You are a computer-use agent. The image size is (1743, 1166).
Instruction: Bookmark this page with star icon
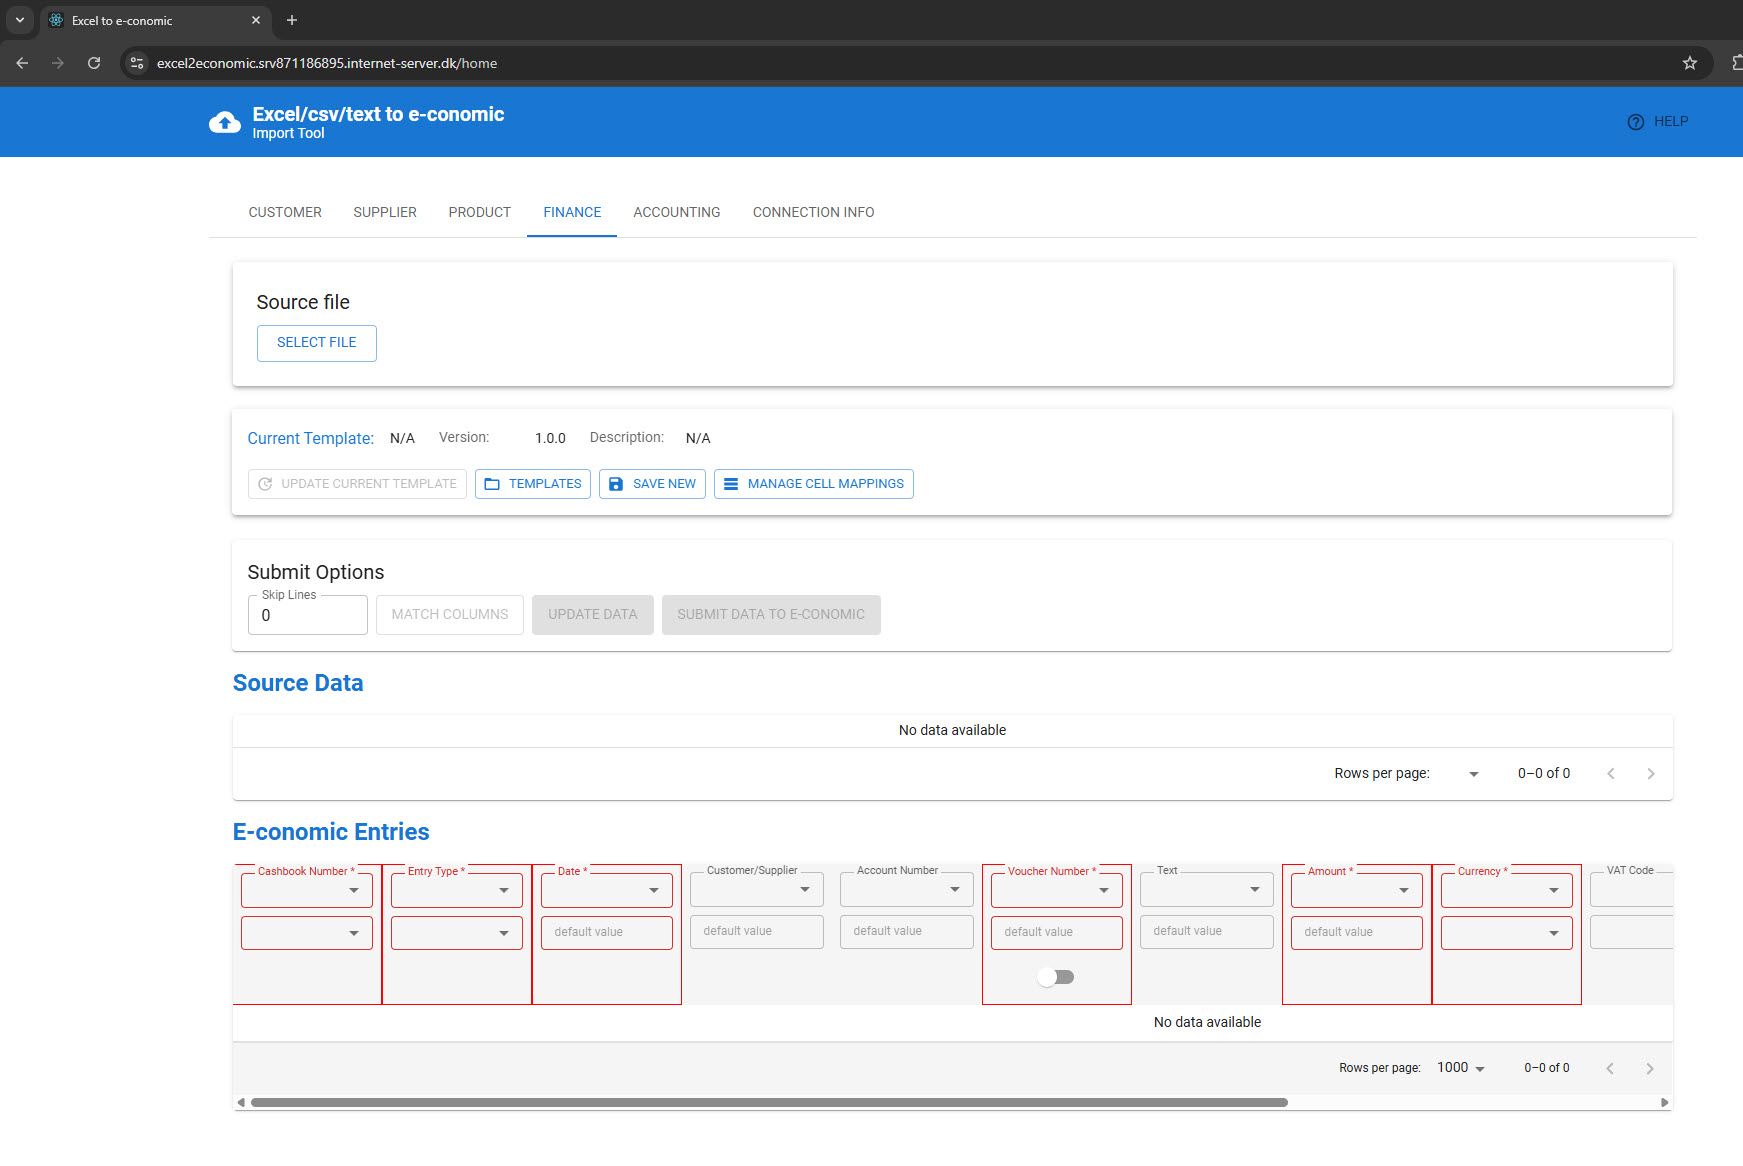(x=1690, y=63)
